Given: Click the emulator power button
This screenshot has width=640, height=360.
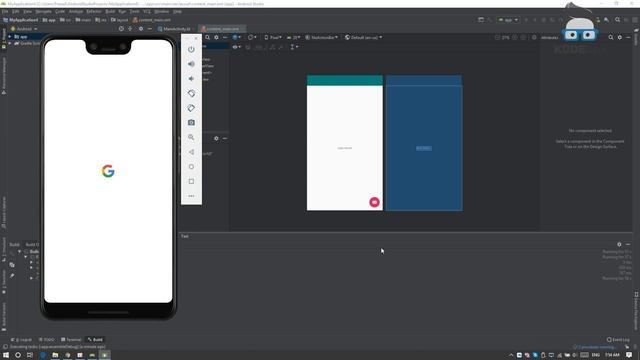Looking at the screenshot, I should [191, 49].
